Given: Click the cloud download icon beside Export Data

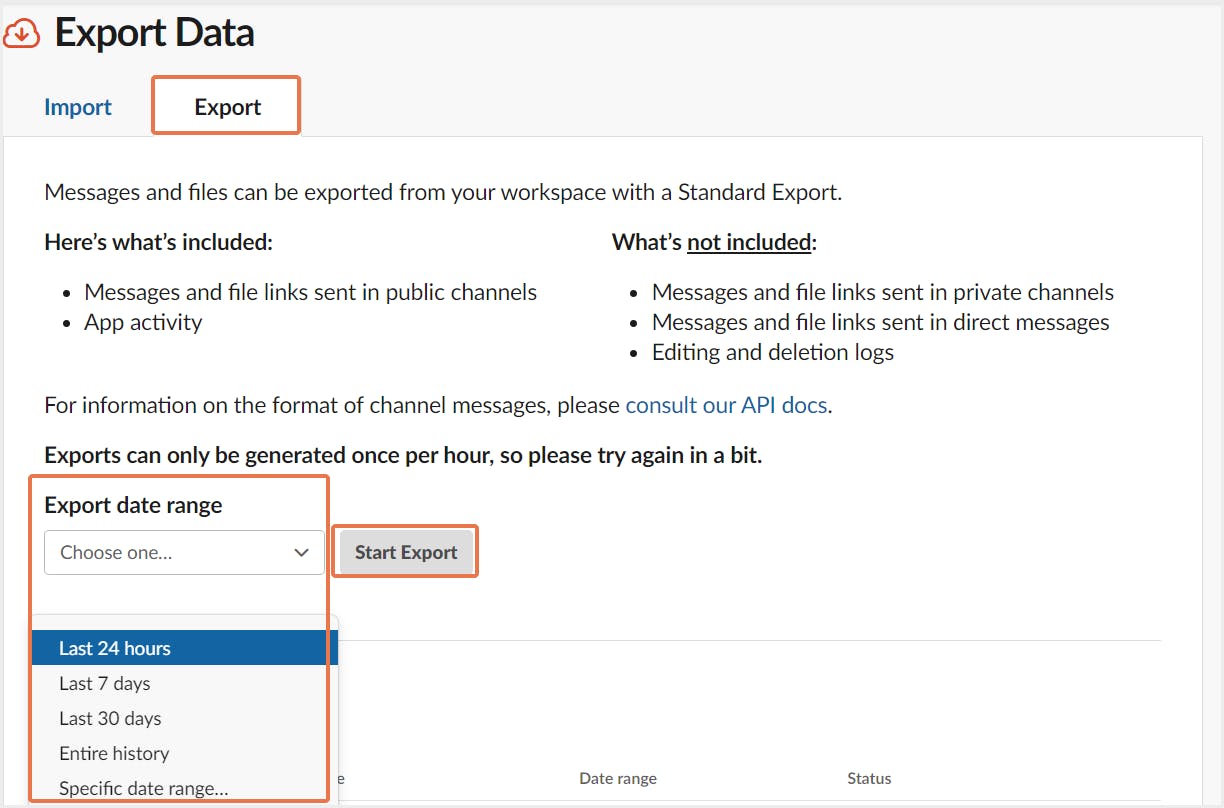Looking at the screenshot, I should (x=22, y=34).
